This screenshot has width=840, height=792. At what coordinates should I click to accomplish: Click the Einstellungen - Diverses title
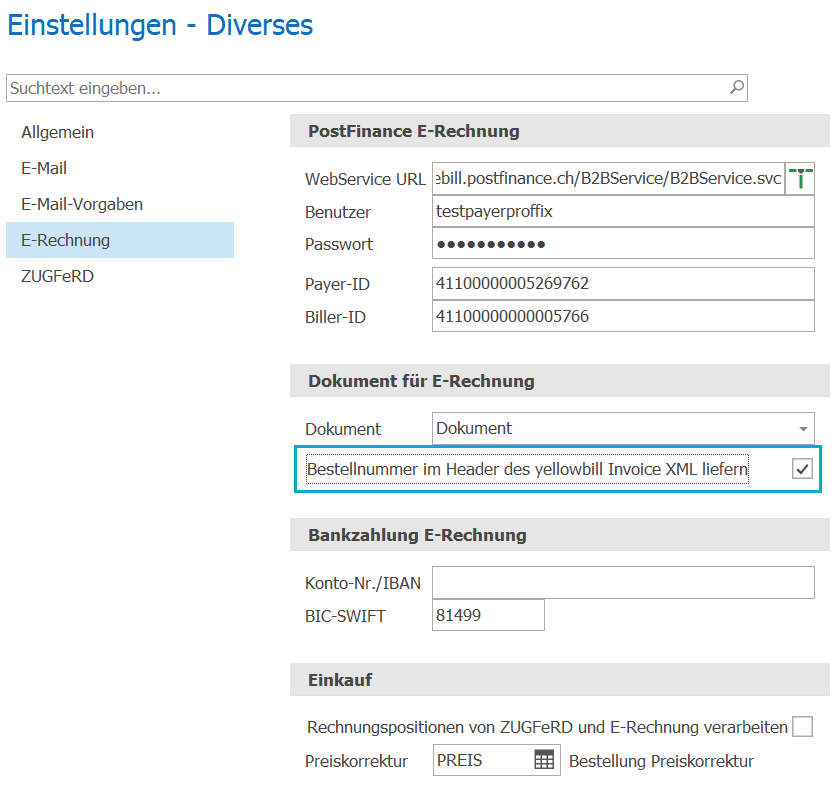coord(160,25)
